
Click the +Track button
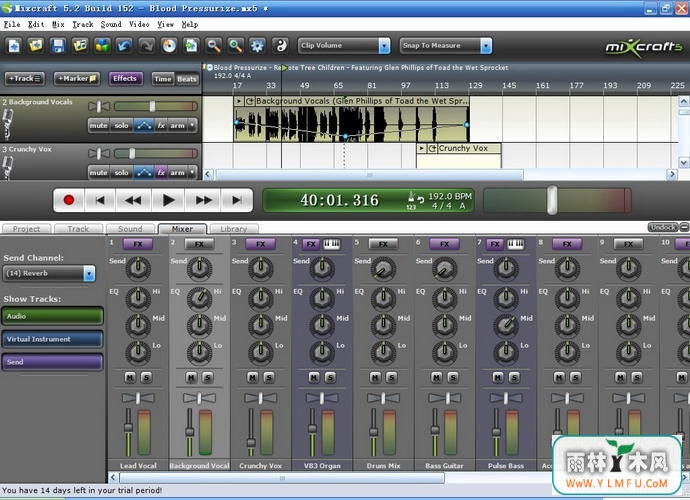[25, 79]
